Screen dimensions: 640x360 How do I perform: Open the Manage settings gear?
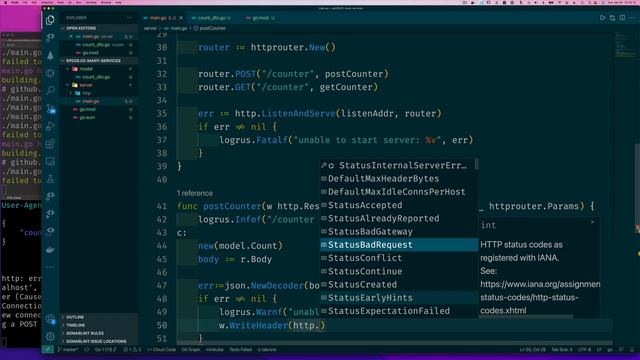pos(50,336)
